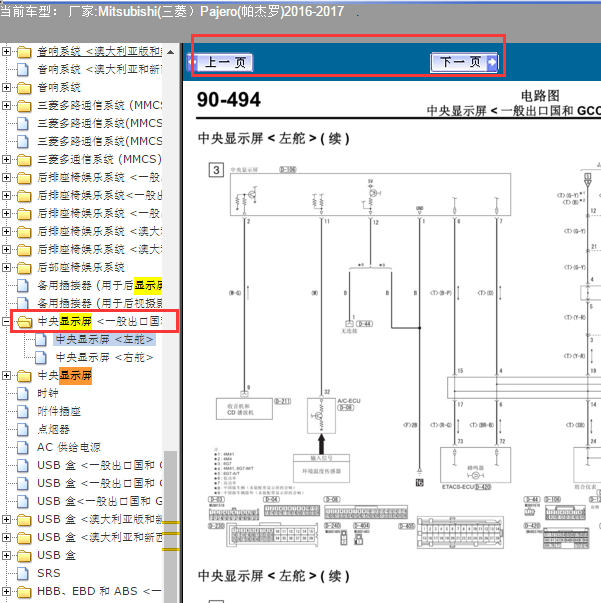
Task: Click document icon of 备用插接器 (用于后显示屏
Action: click(x=23, y=285)
